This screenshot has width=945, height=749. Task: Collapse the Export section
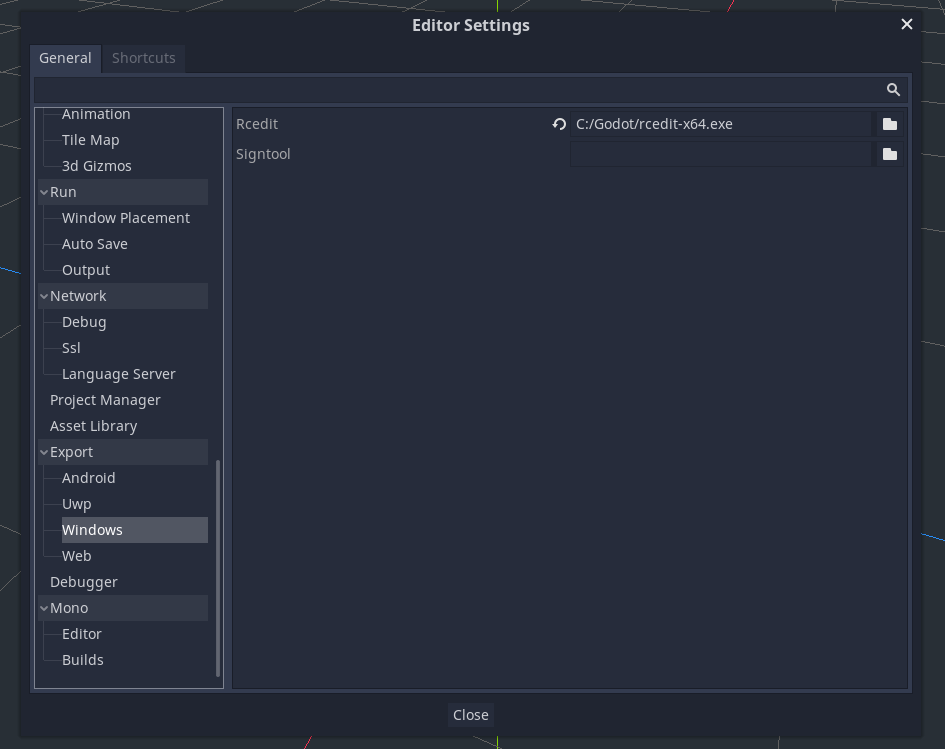pos(43,451)
